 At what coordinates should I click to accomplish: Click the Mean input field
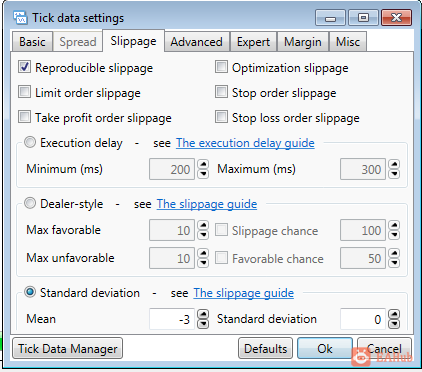point(172,319)
